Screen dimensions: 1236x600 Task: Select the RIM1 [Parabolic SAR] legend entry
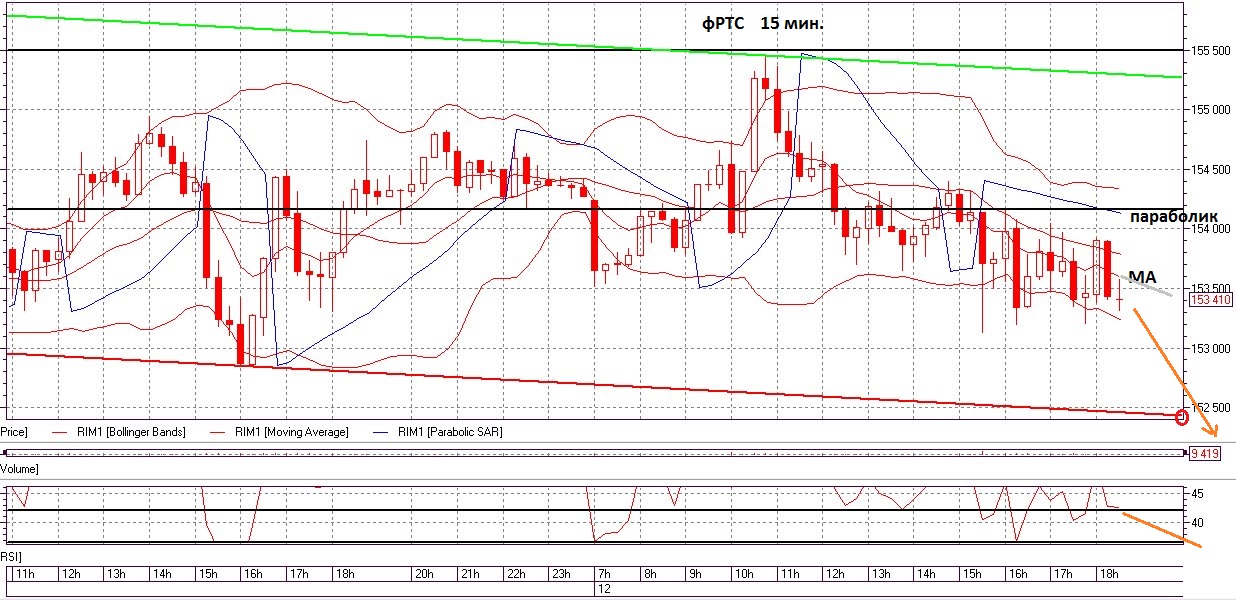[439, 432]
